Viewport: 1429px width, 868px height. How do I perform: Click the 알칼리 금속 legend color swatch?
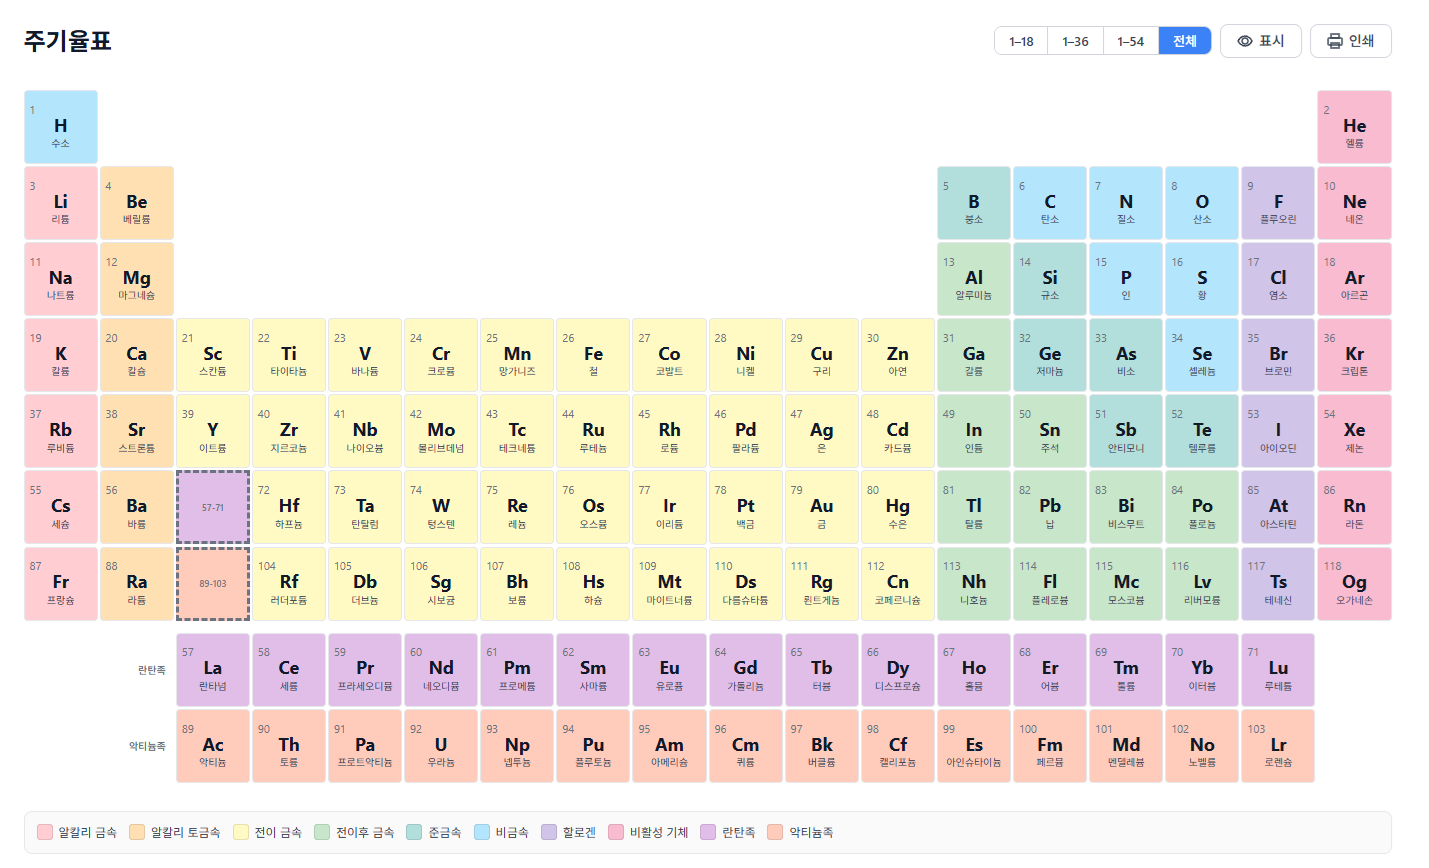point(43,831)
